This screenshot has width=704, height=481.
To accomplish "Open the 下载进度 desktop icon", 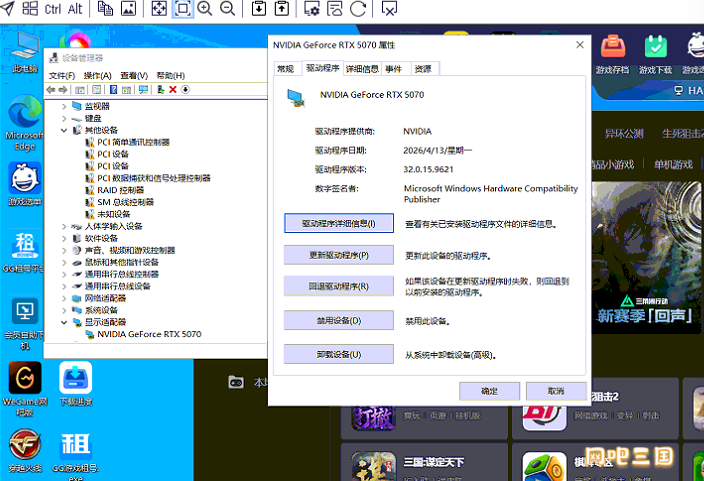I will [x=75, y=384].
